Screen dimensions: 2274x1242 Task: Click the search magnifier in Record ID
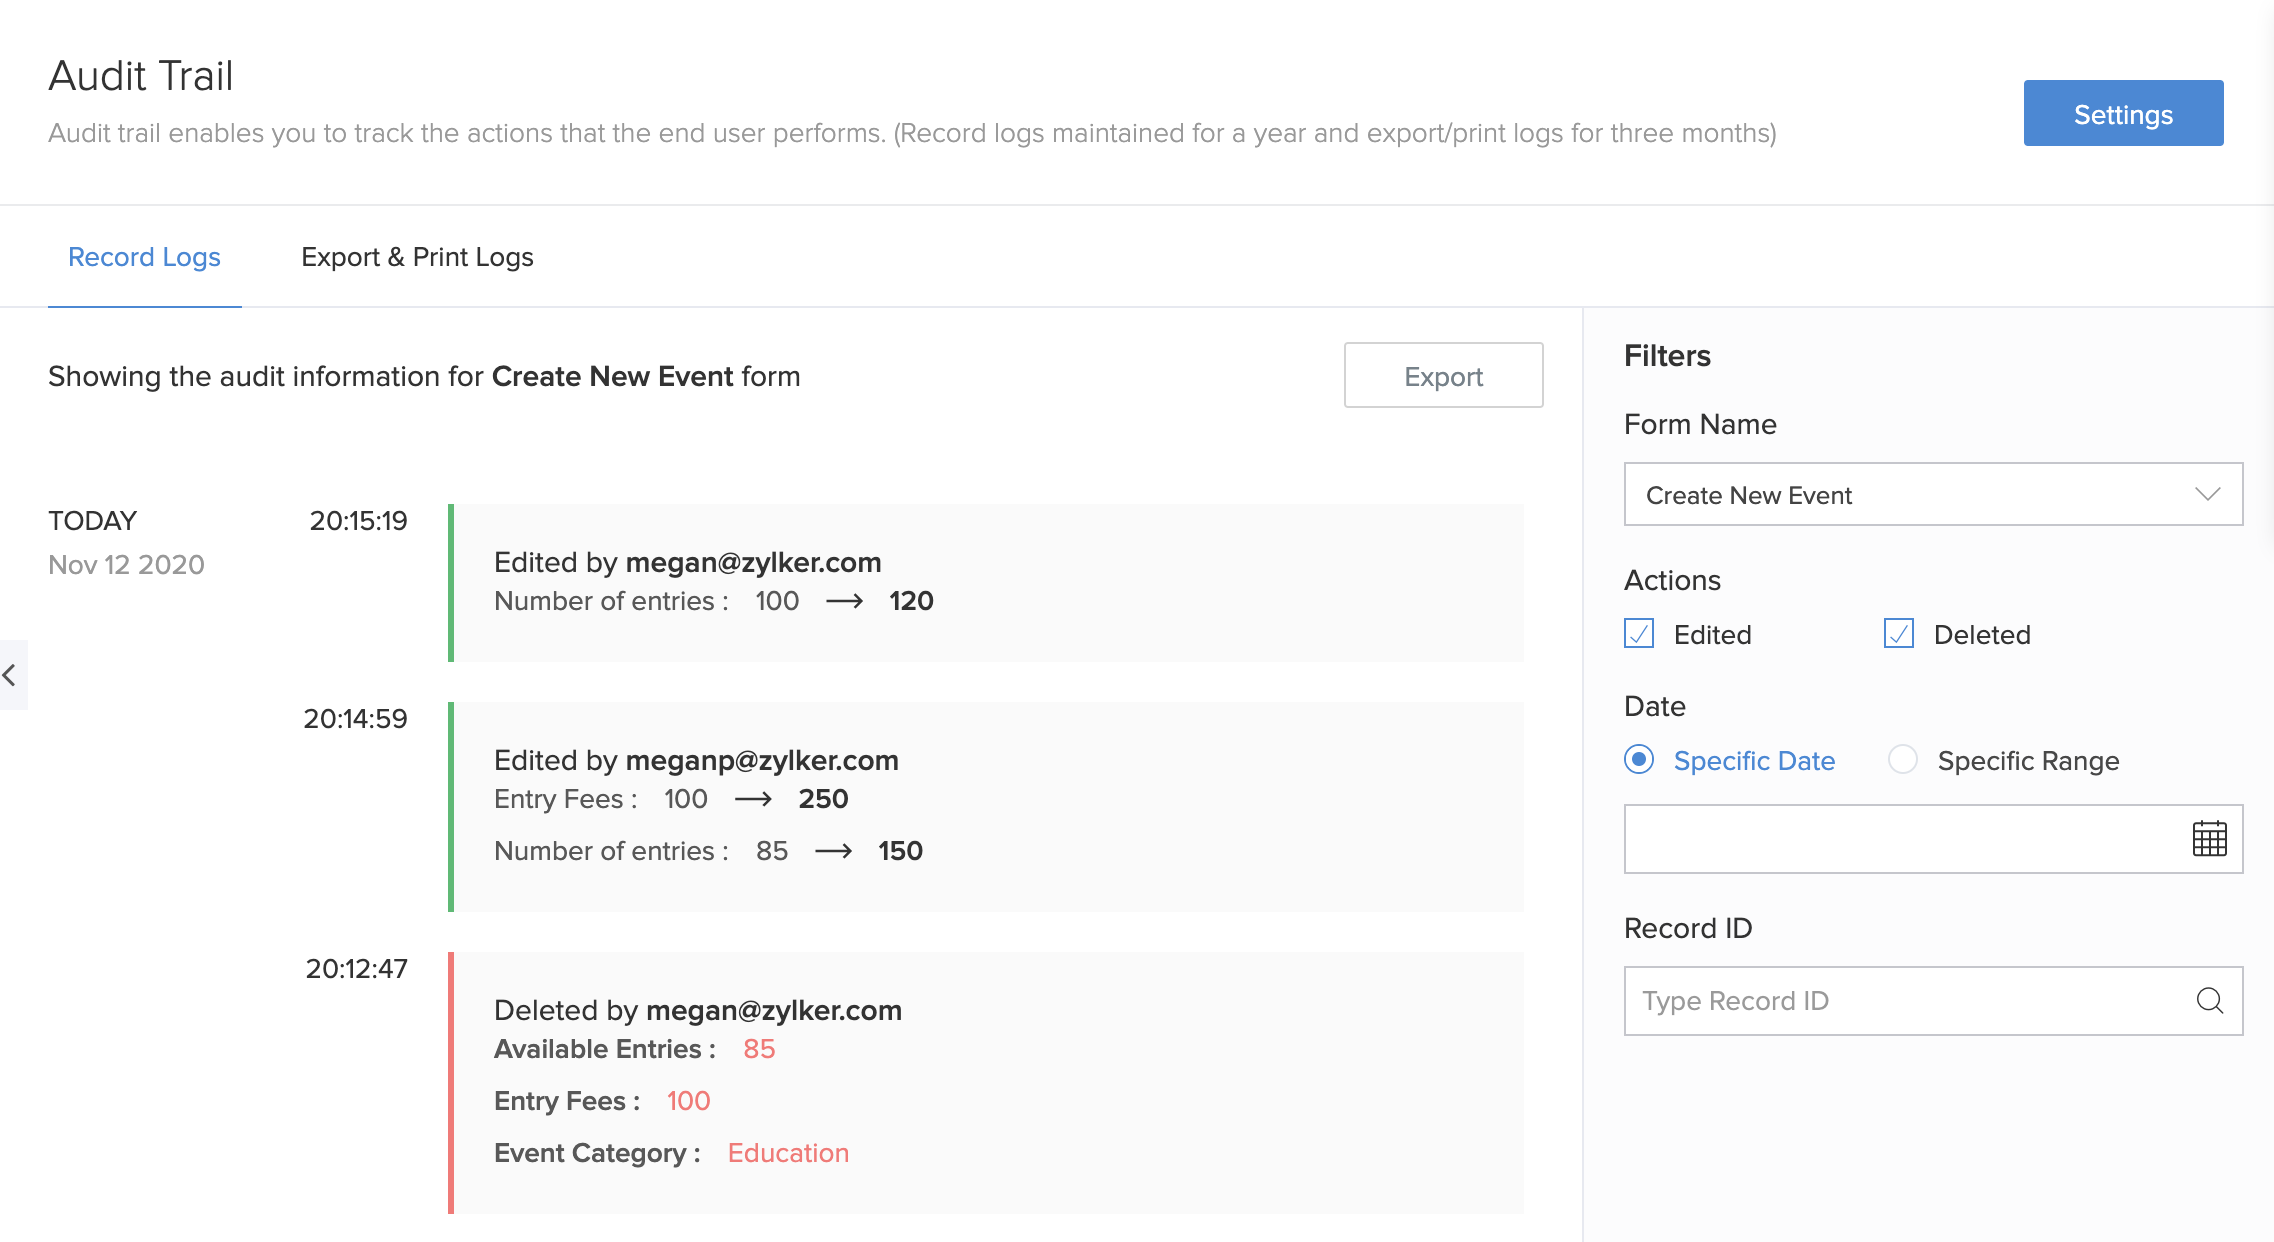(x=2209, y=1000)
